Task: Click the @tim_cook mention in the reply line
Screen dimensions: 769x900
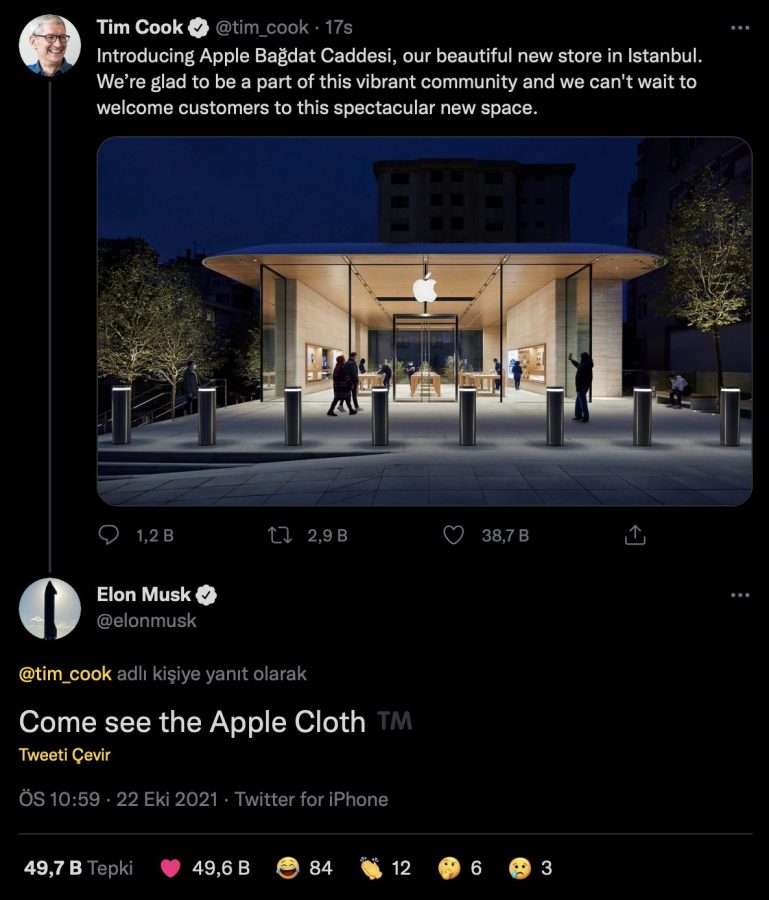Action: point(63,674)
